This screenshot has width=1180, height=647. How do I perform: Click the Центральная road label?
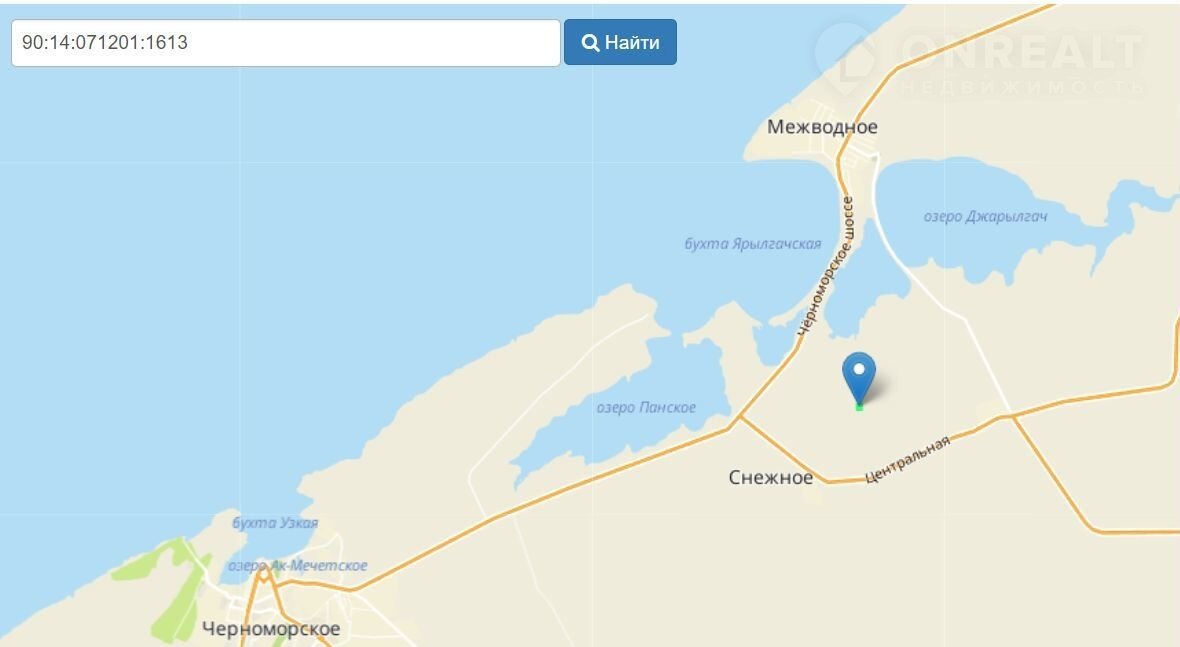[907, 459]
